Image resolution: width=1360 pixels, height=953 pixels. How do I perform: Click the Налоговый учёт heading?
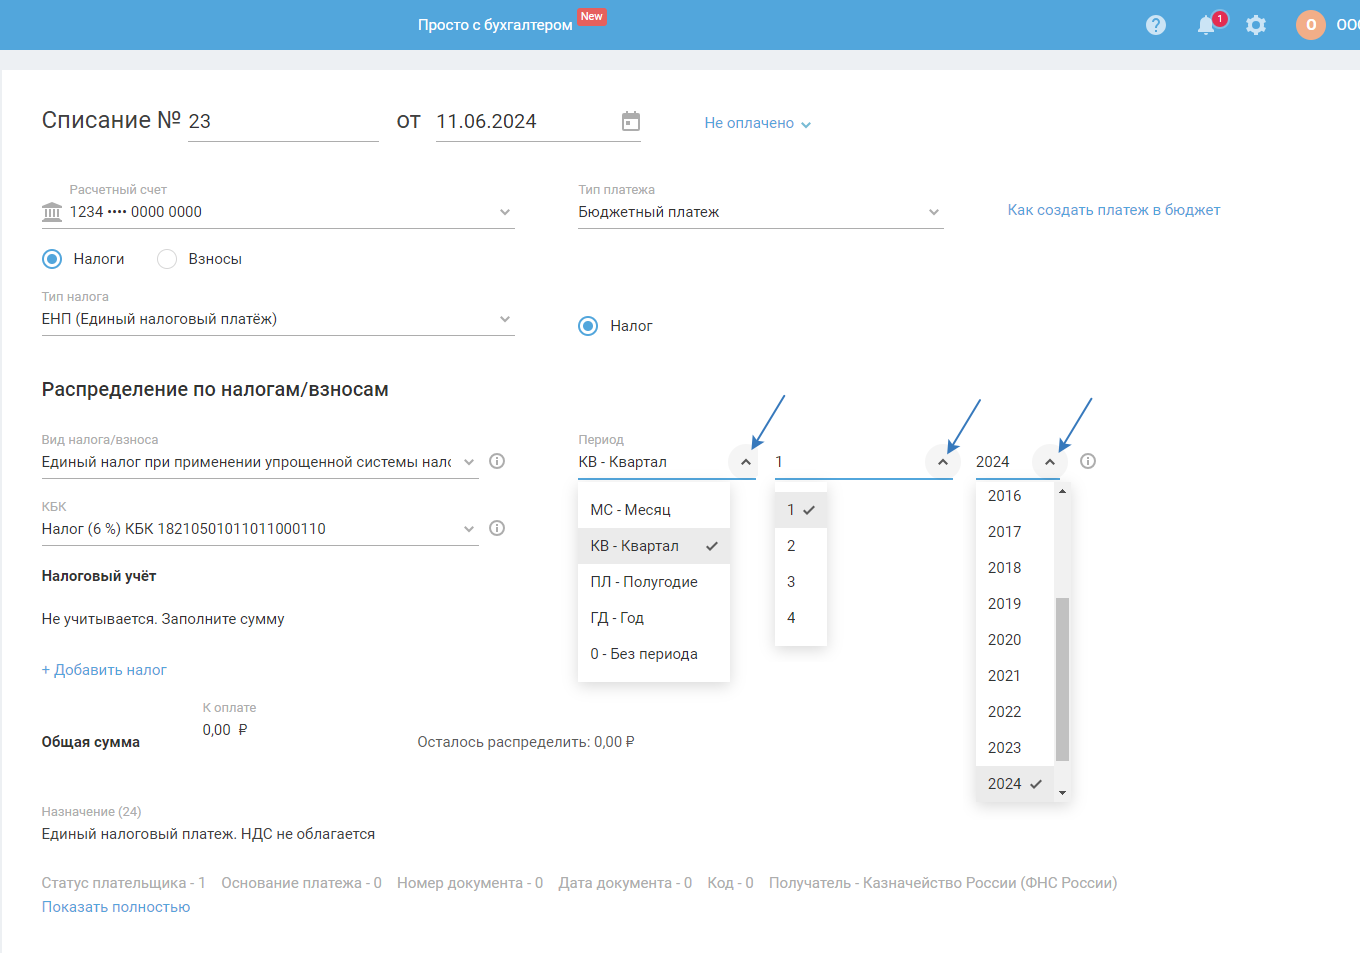99,576
